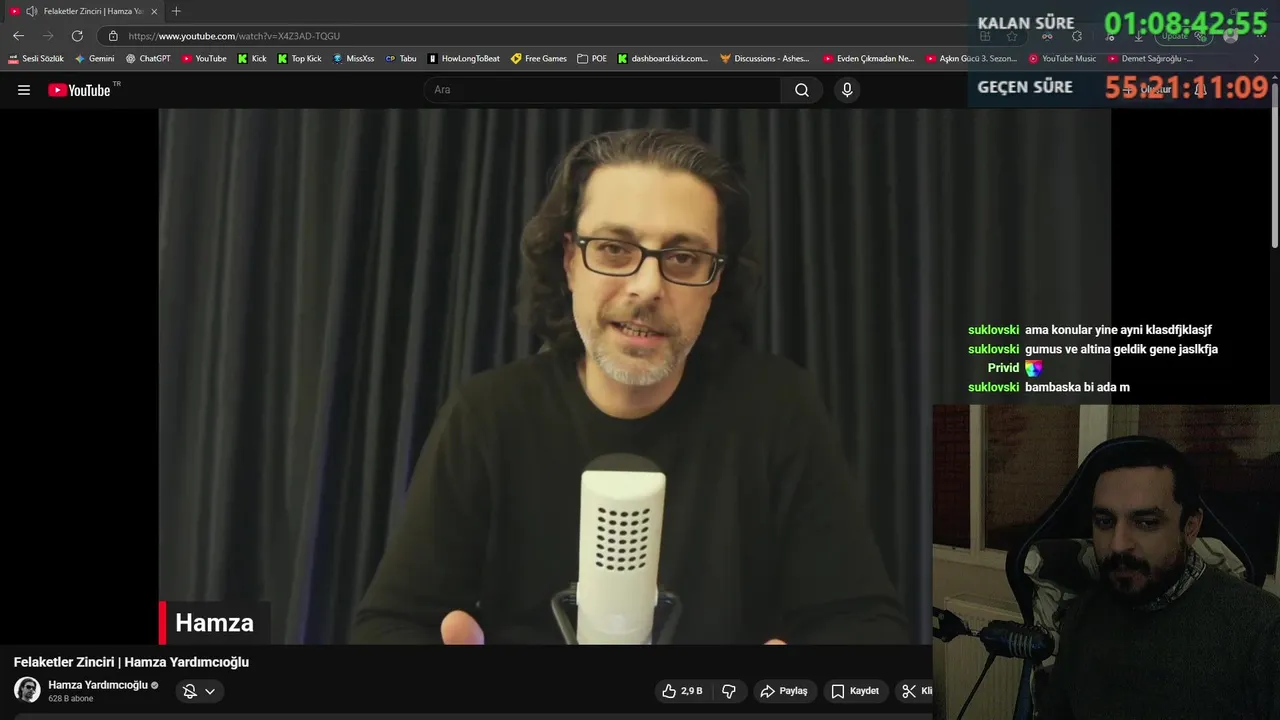
Task: Open the Demet Sağıroğlu bookmark
Action: (1150, 59)
